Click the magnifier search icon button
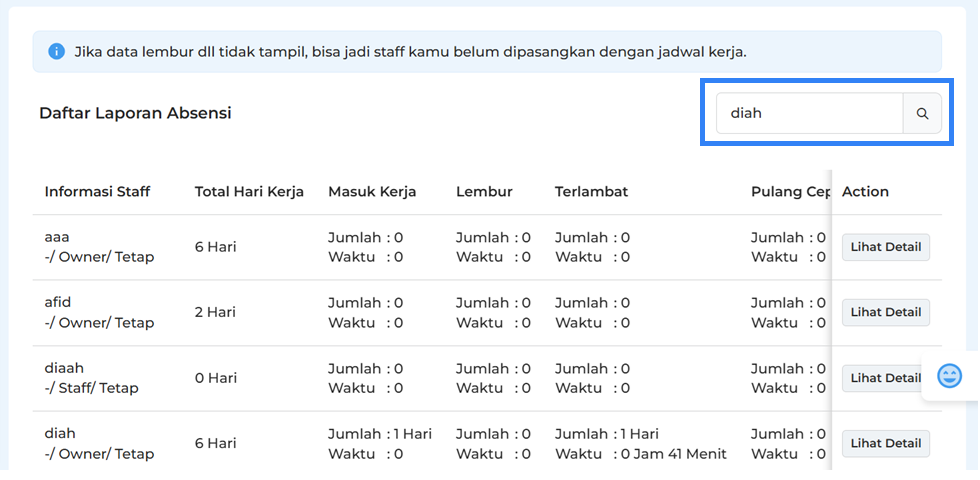Screen dimensions: 980x480 [x=922, y=113]
